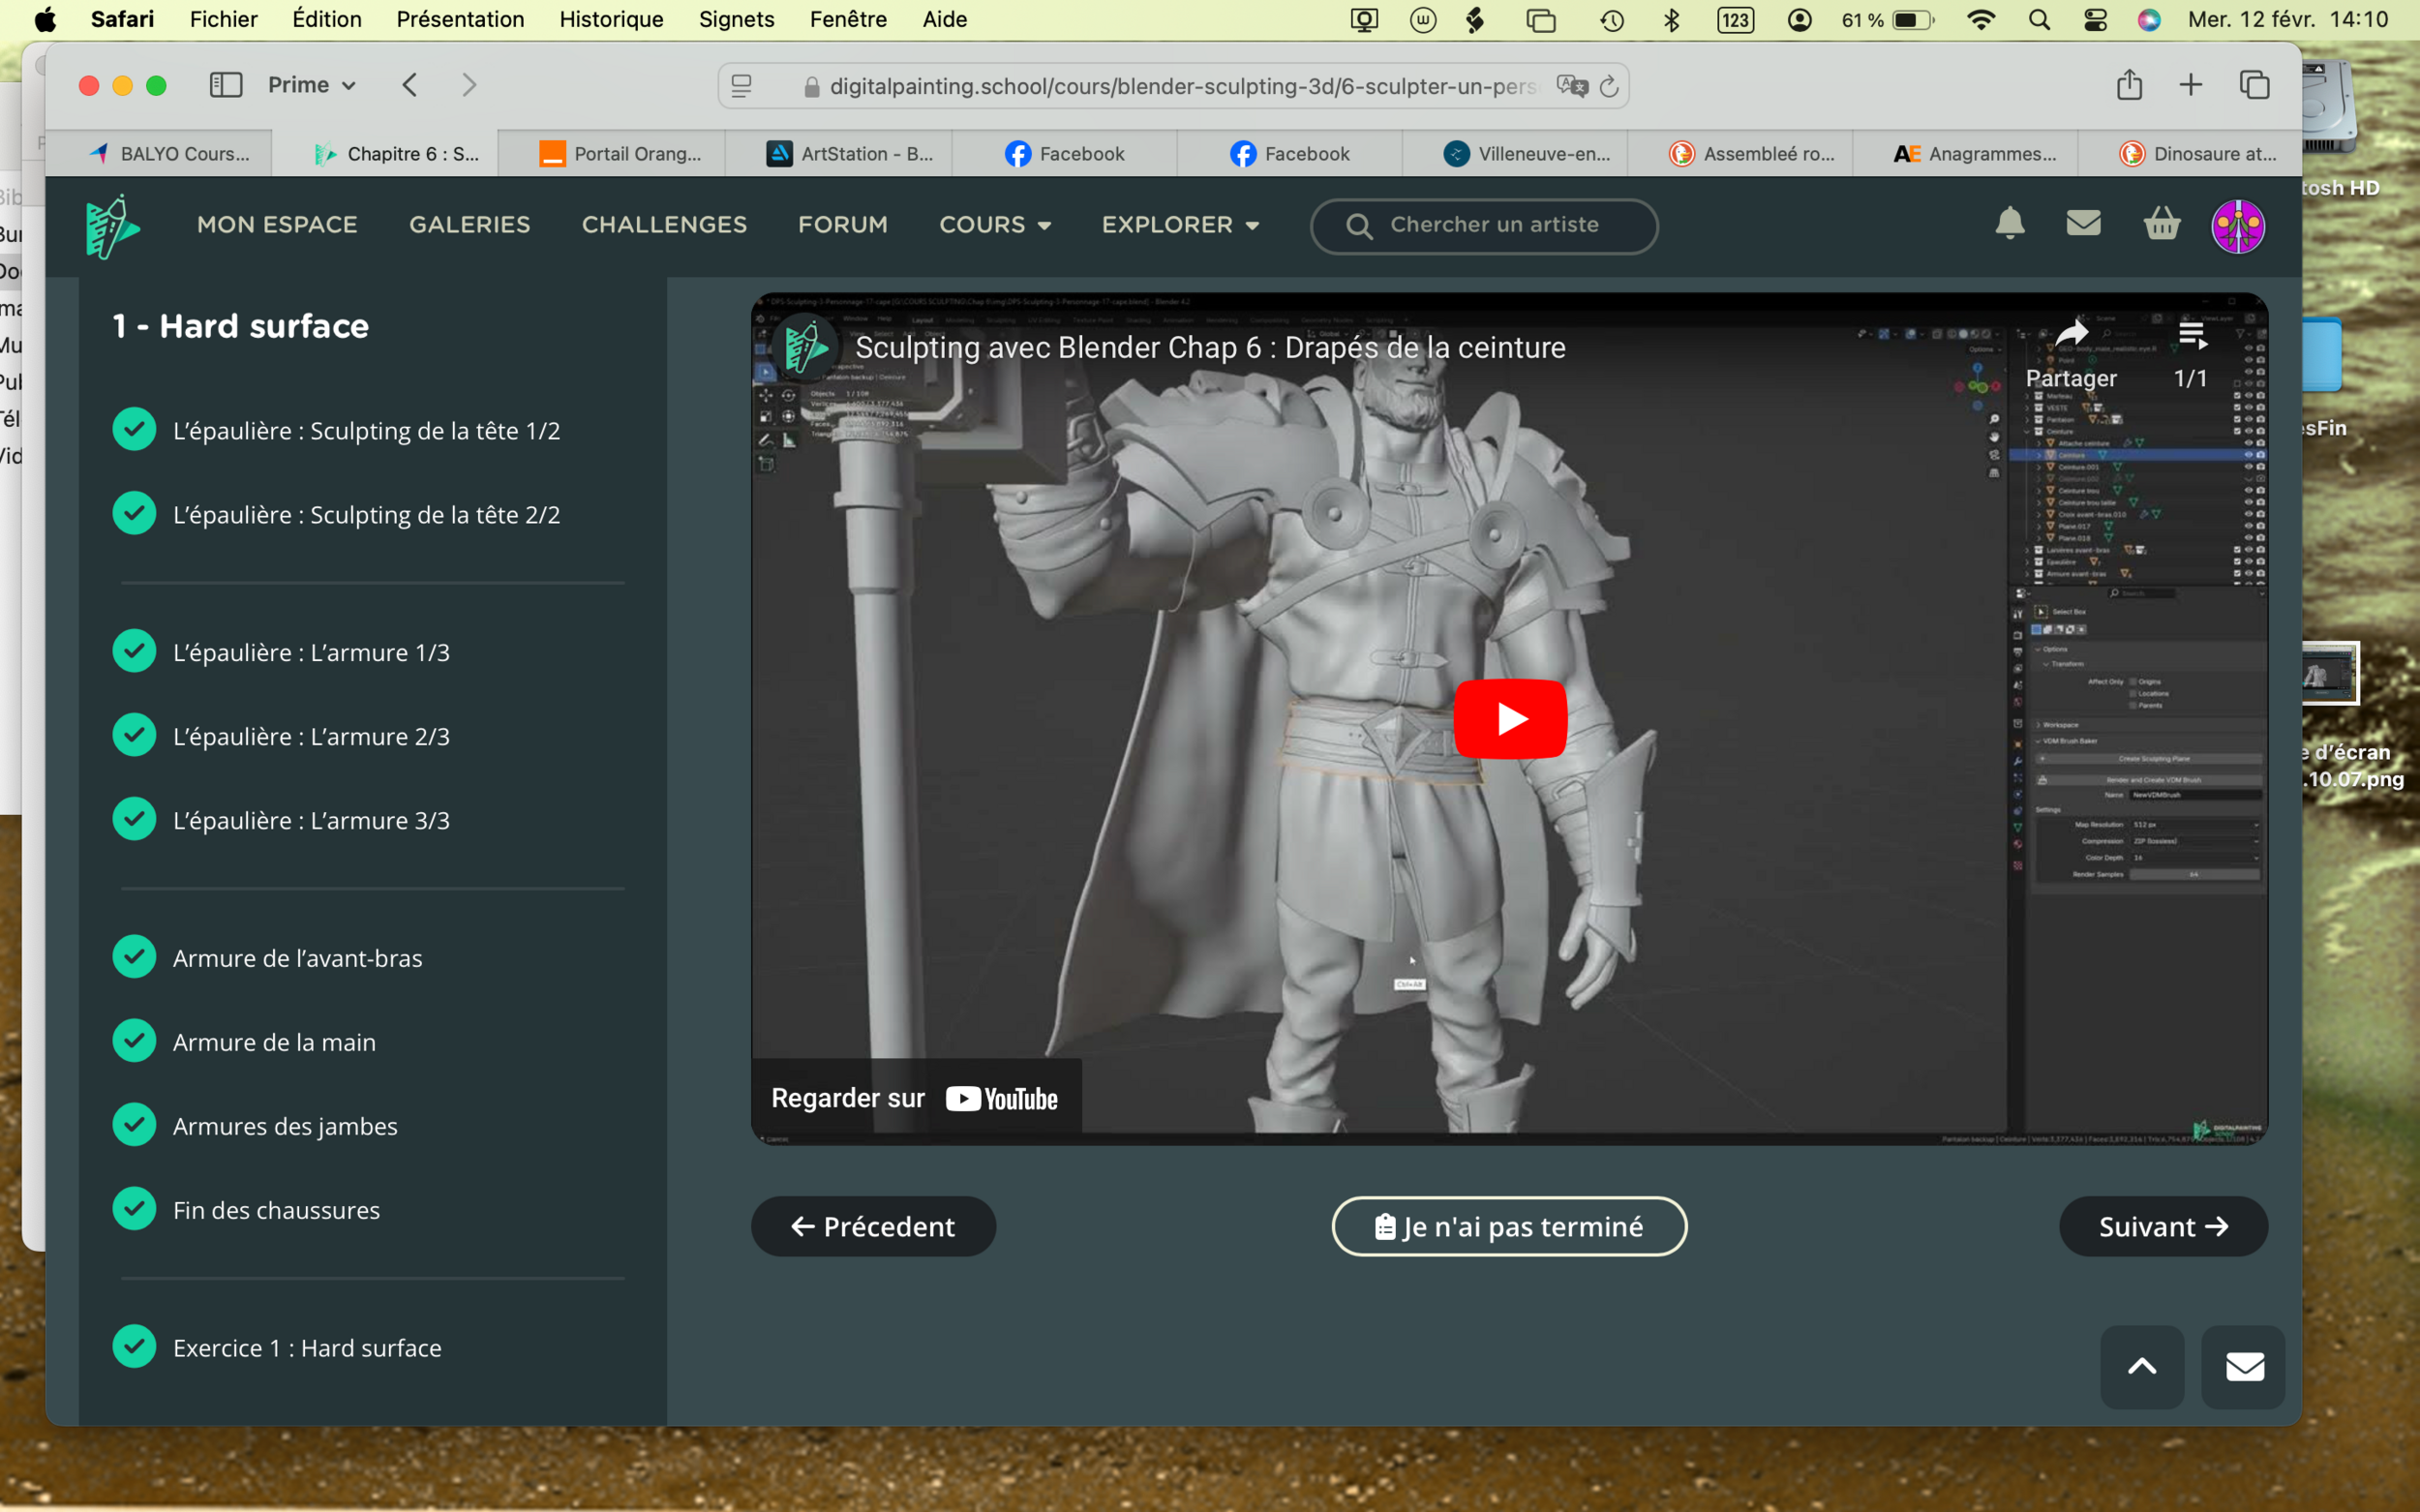
Task: Play the YouTube video
Action: tap(1509, 718)
